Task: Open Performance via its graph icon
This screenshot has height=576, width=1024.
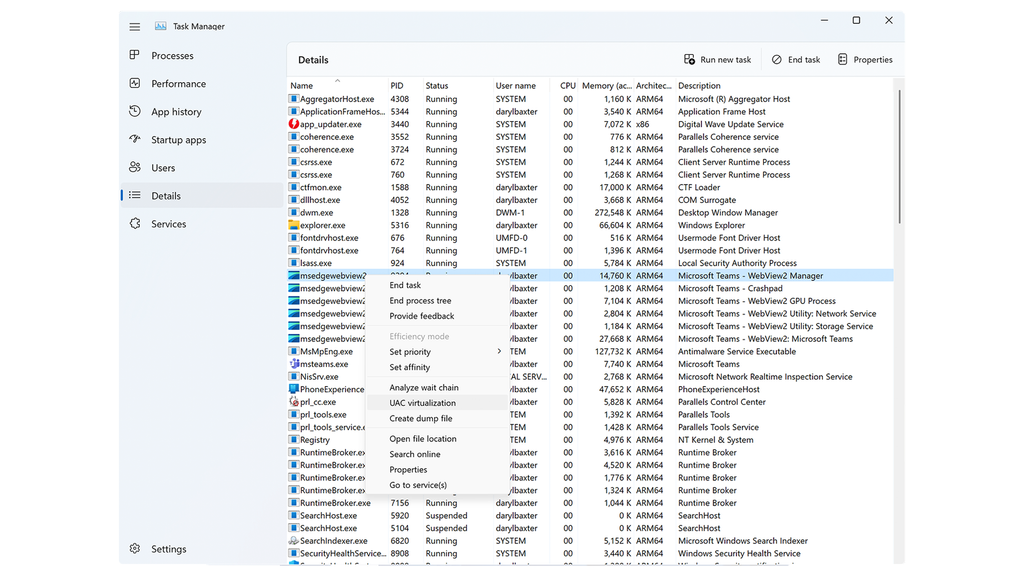Action: 136,84
